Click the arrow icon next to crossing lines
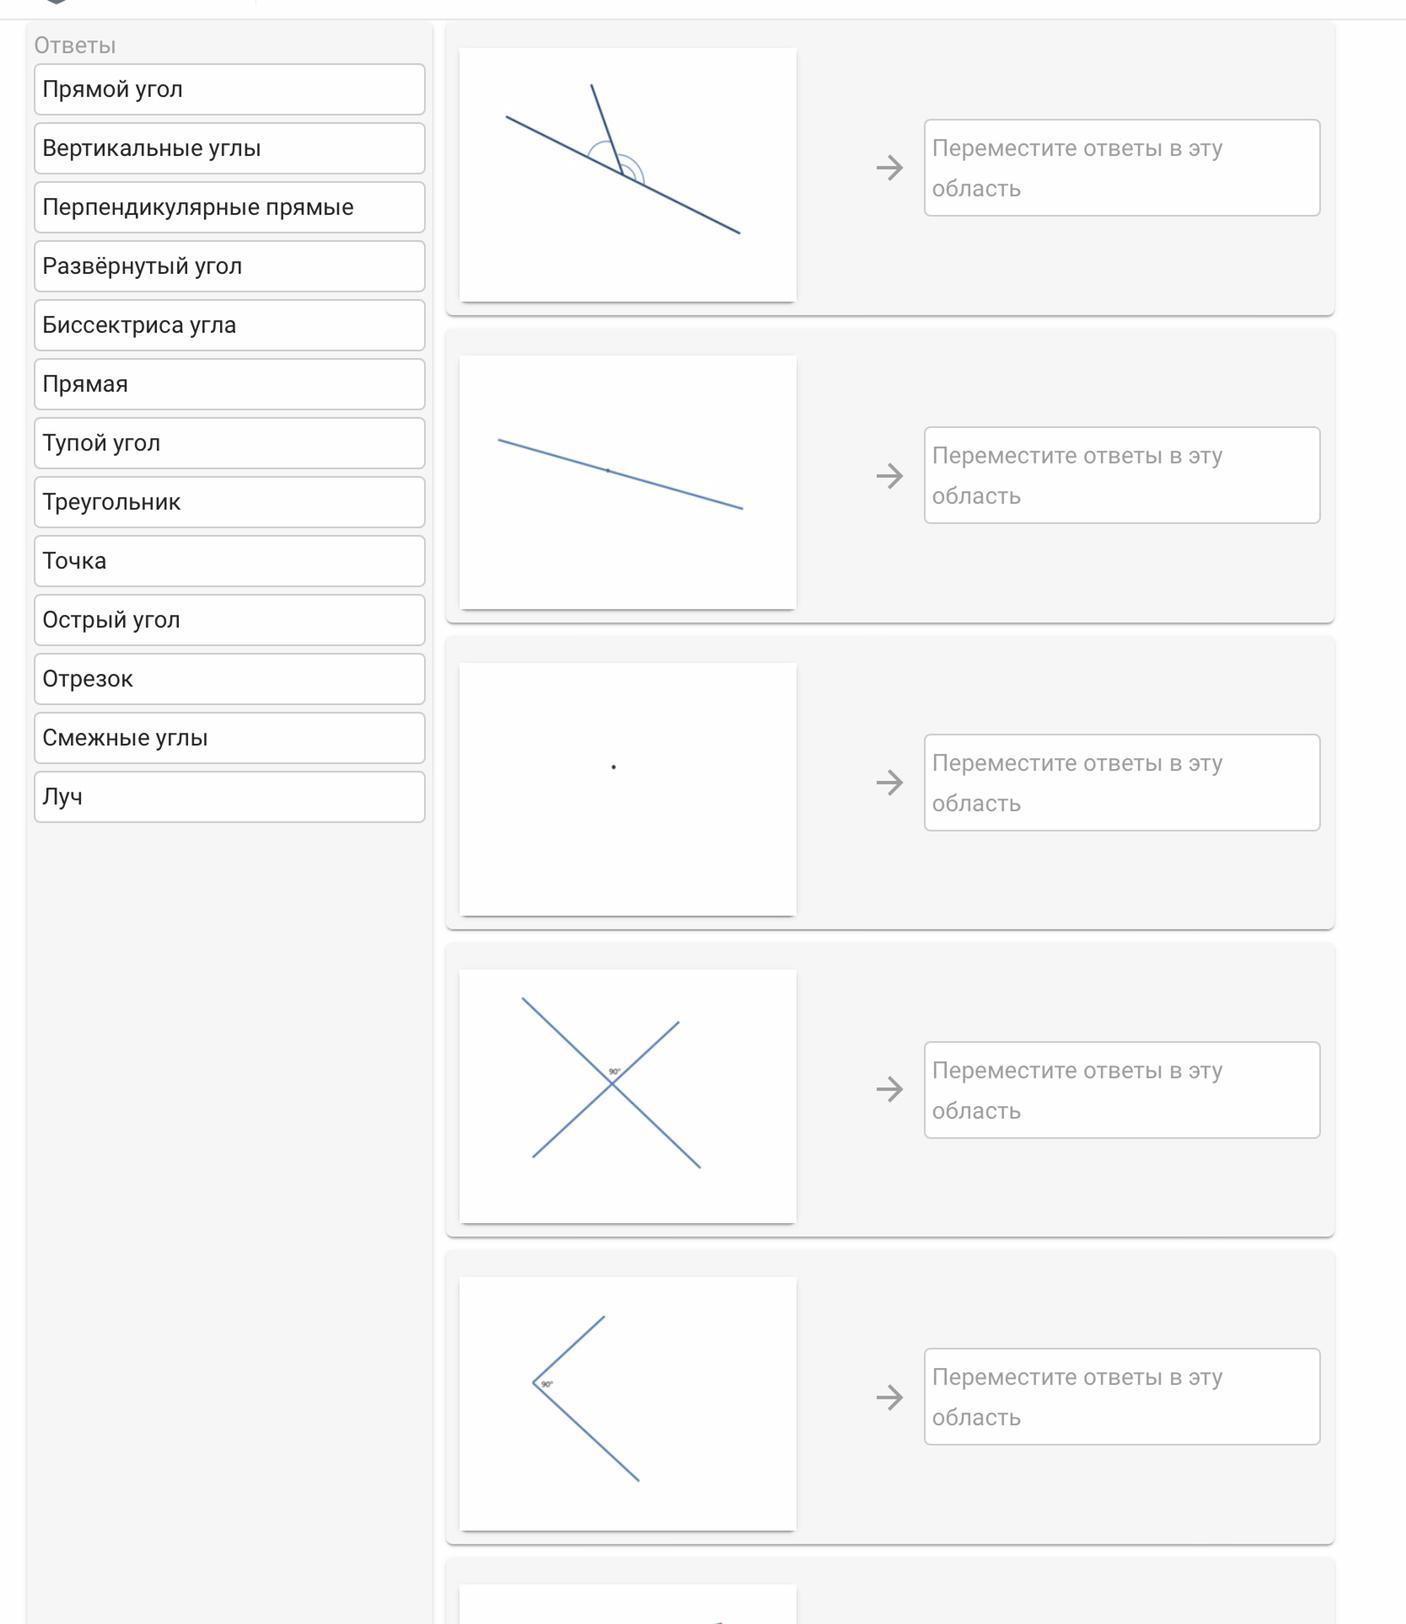1406x1624 pixels. click(889, 1089)
